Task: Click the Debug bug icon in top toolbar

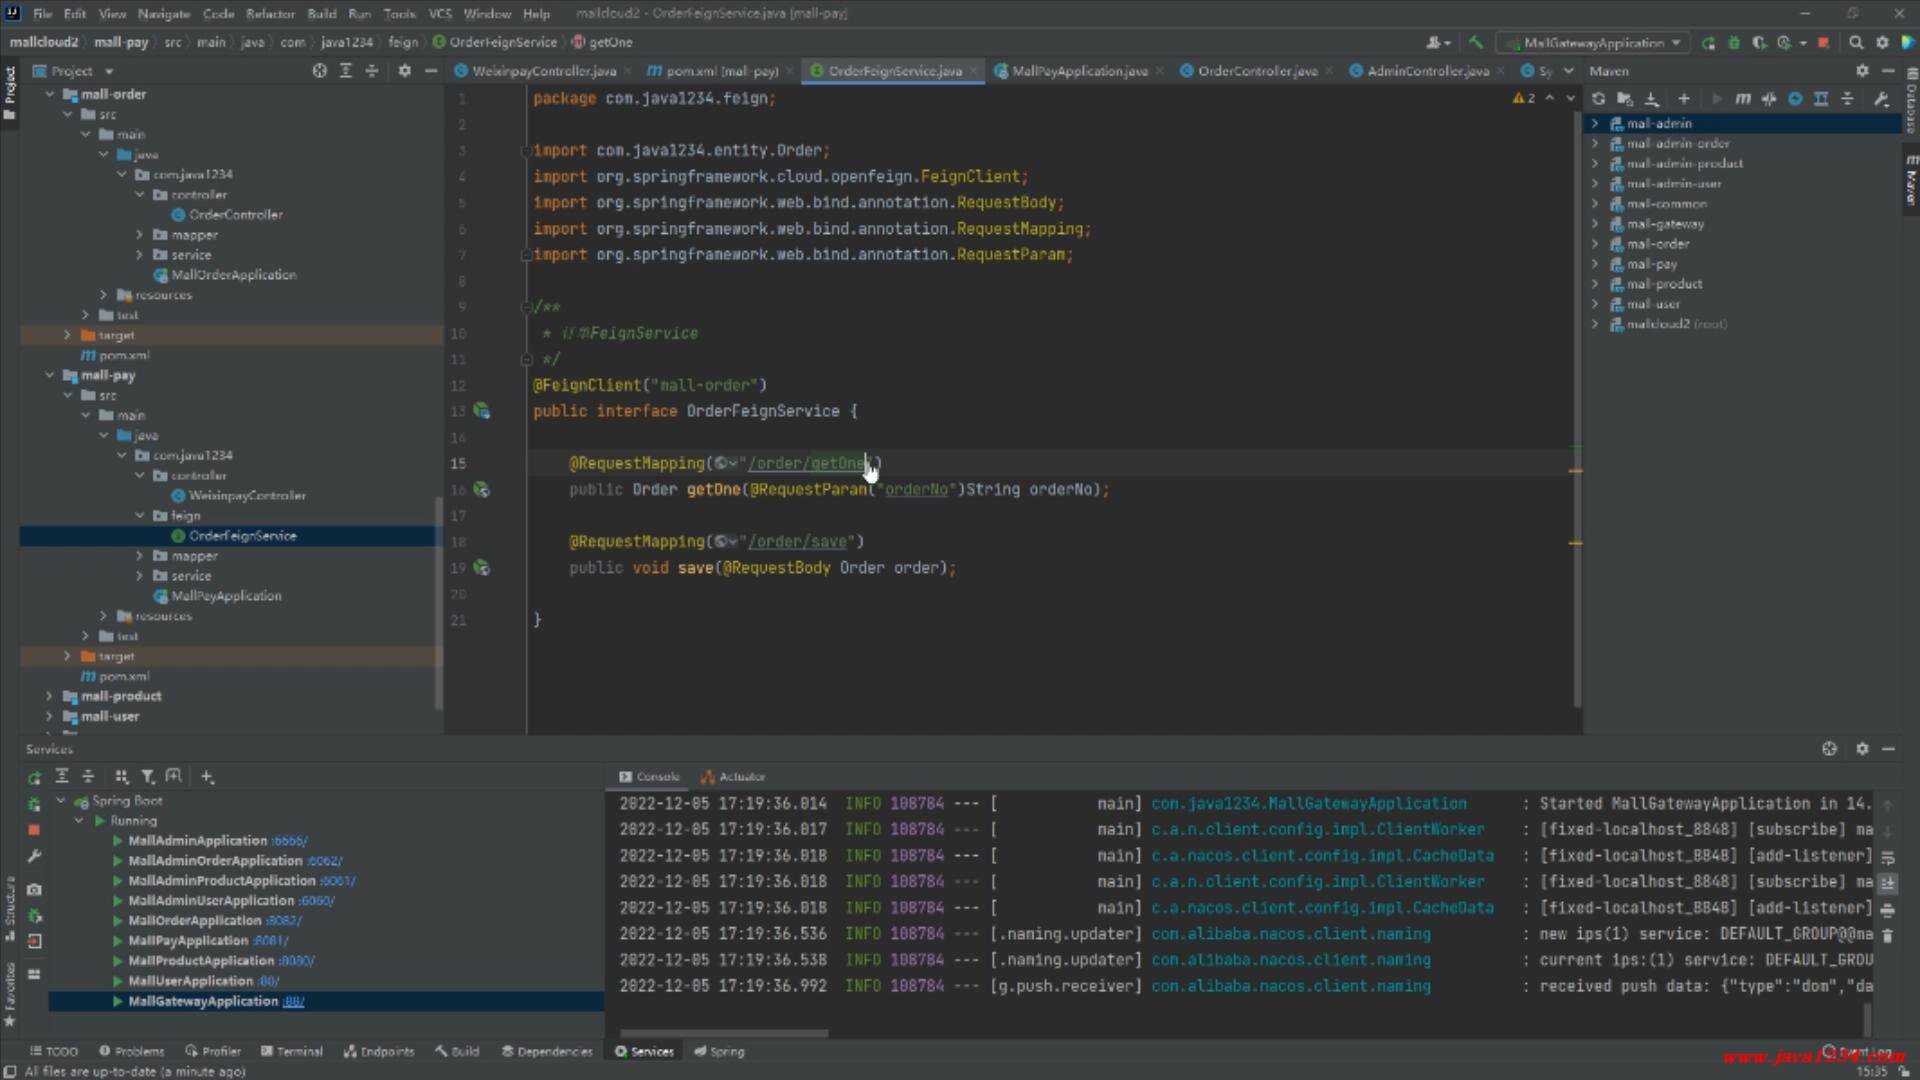Action: pos(1734,43)
